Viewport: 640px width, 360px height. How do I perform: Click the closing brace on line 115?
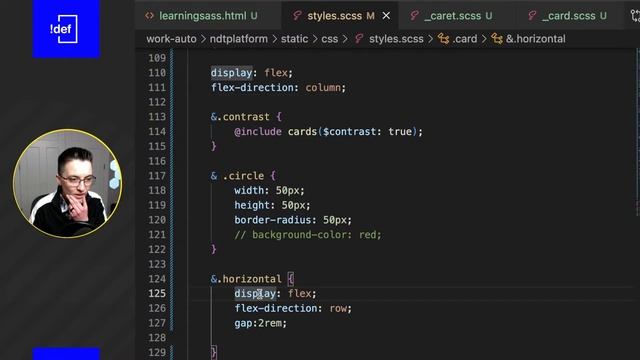(x=213, y=146)
